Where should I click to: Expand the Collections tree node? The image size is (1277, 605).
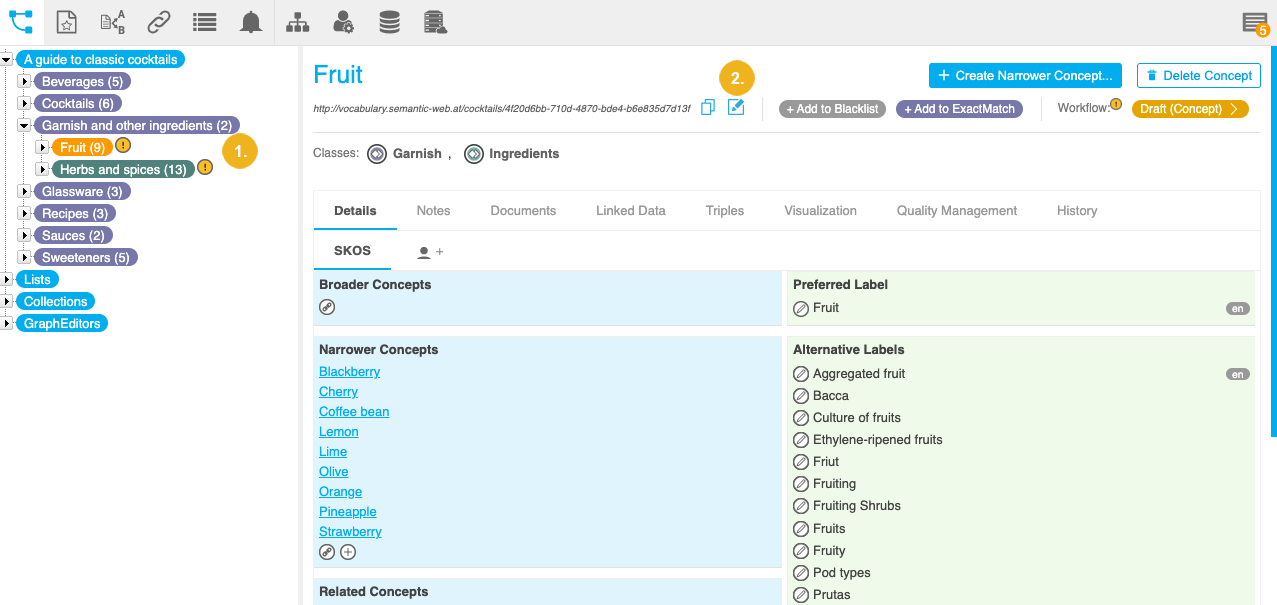pyautogui.click(x=7, y=302)
